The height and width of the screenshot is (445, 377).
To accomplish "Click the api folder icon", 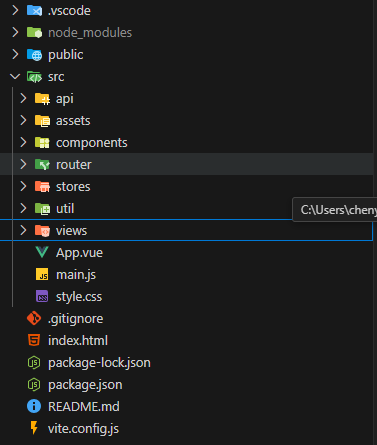I will tap(42, 99).
